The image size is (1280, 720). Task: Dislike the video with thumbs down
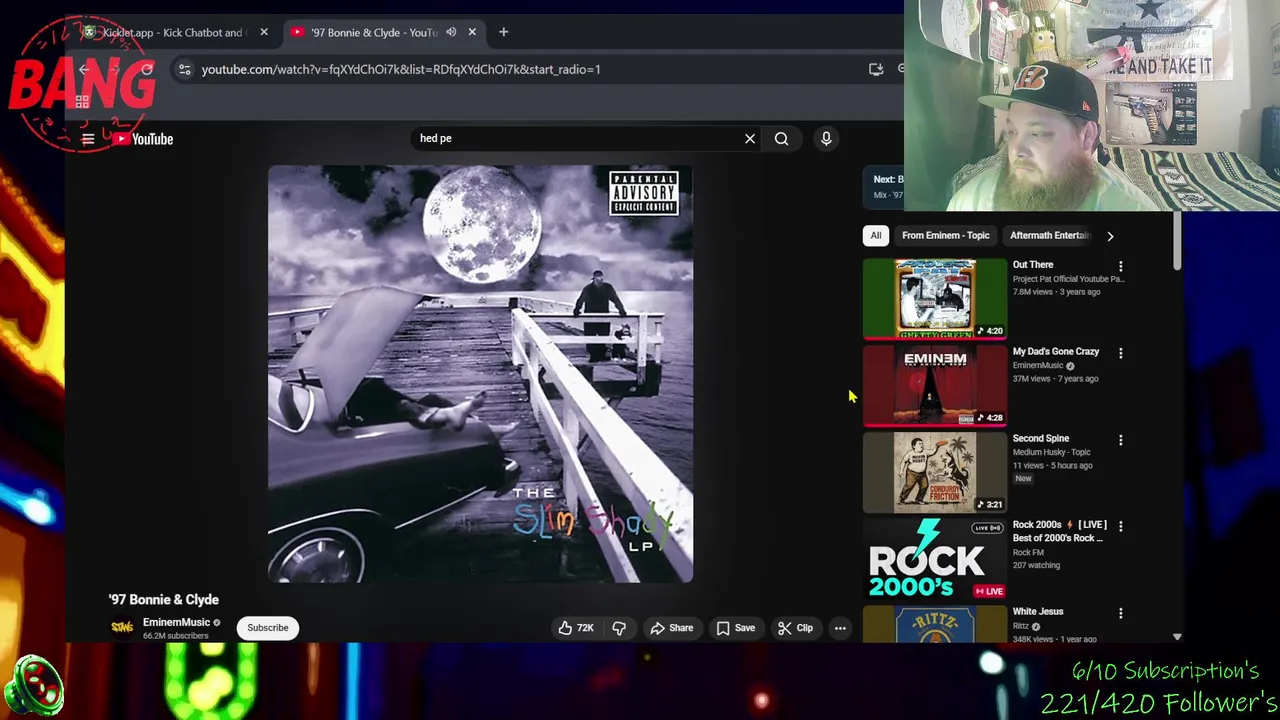click(619, 628)
